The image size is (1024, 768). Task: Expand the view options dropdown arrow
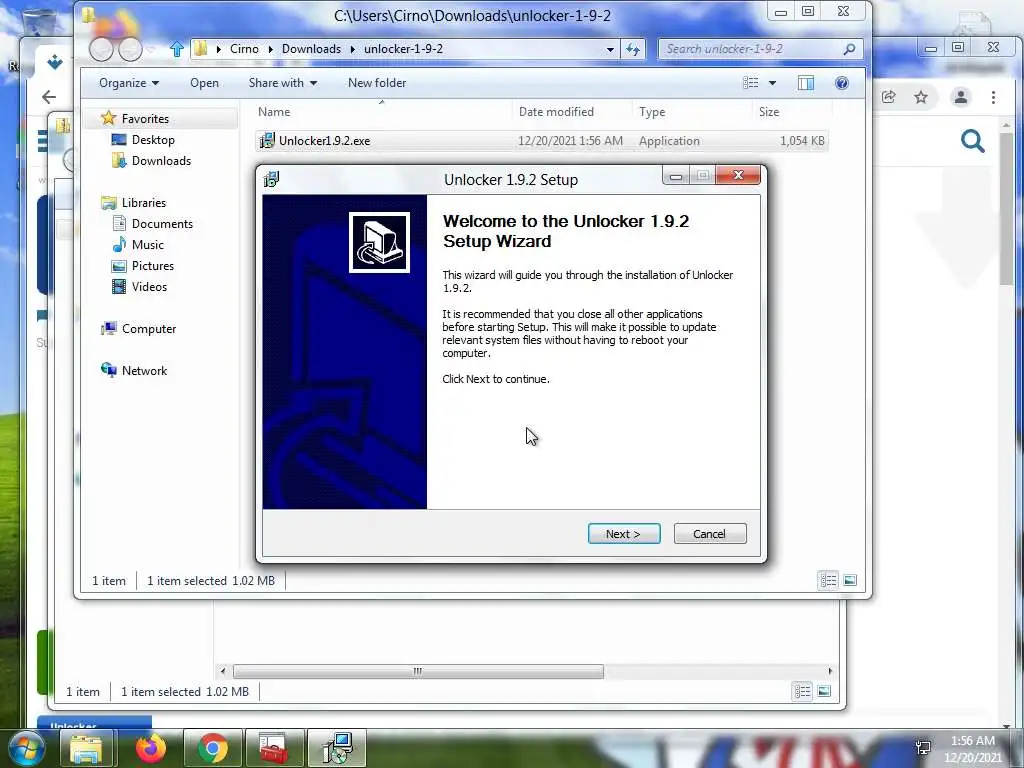point(773,83)
